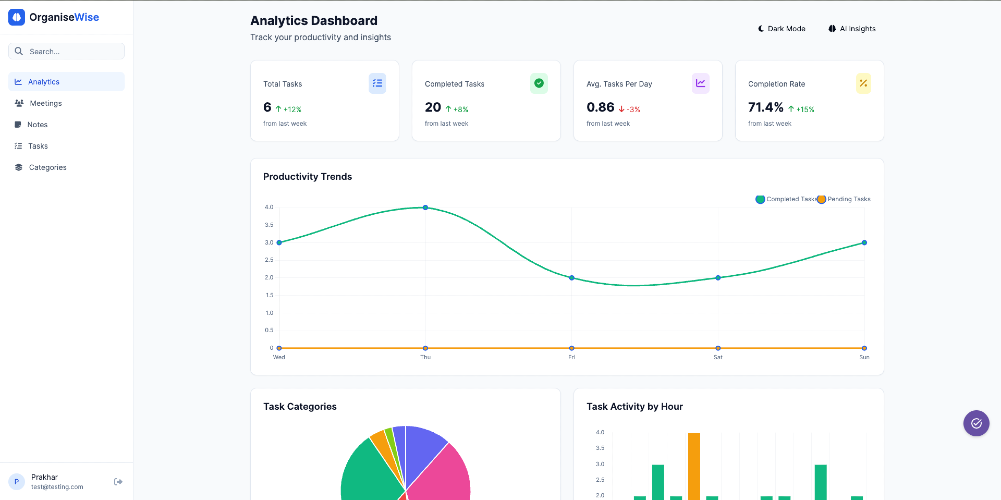The width and height of the screenshot is (1001, 500).
Task: Click the 71.4% completion rate value
Action: (x=765, y=107)
